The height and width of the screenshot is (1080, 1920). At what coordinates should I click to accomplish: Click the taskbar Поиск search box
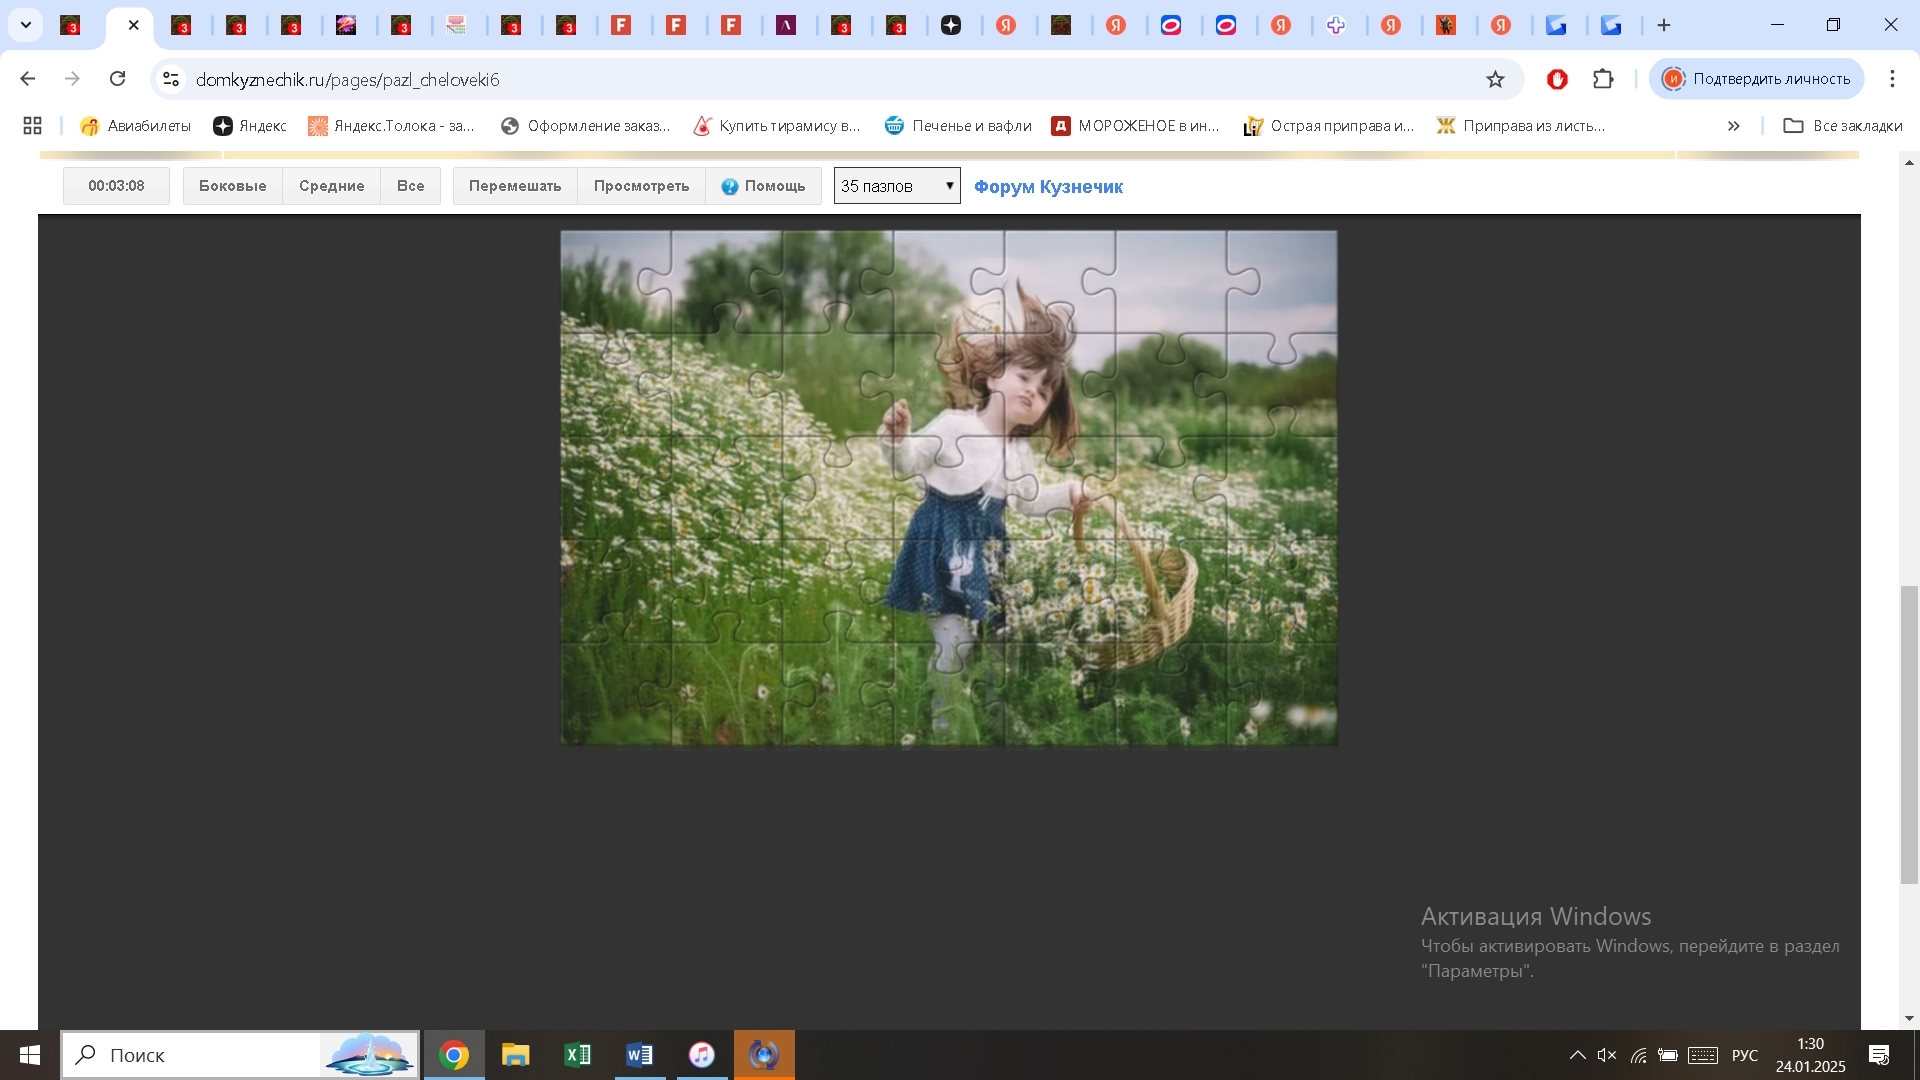click(240, 1055)
